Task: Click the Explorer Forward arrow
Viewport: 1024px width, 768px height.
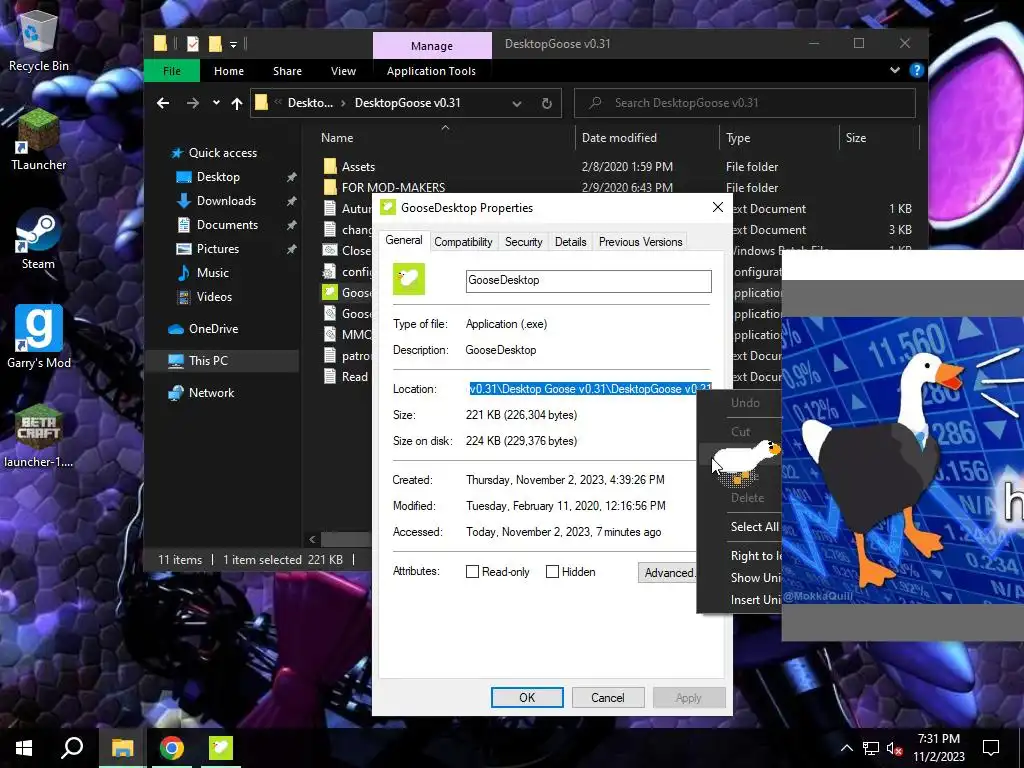Action: 192,103
